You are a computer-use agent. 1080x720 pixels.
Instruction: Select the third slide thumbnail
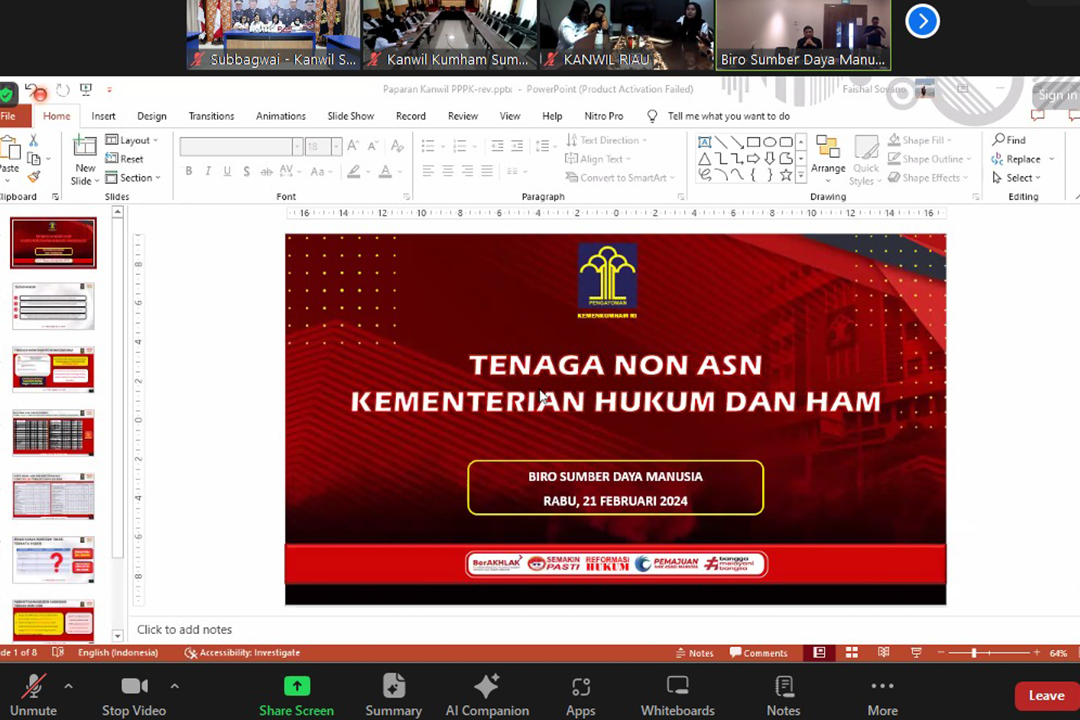53,370
